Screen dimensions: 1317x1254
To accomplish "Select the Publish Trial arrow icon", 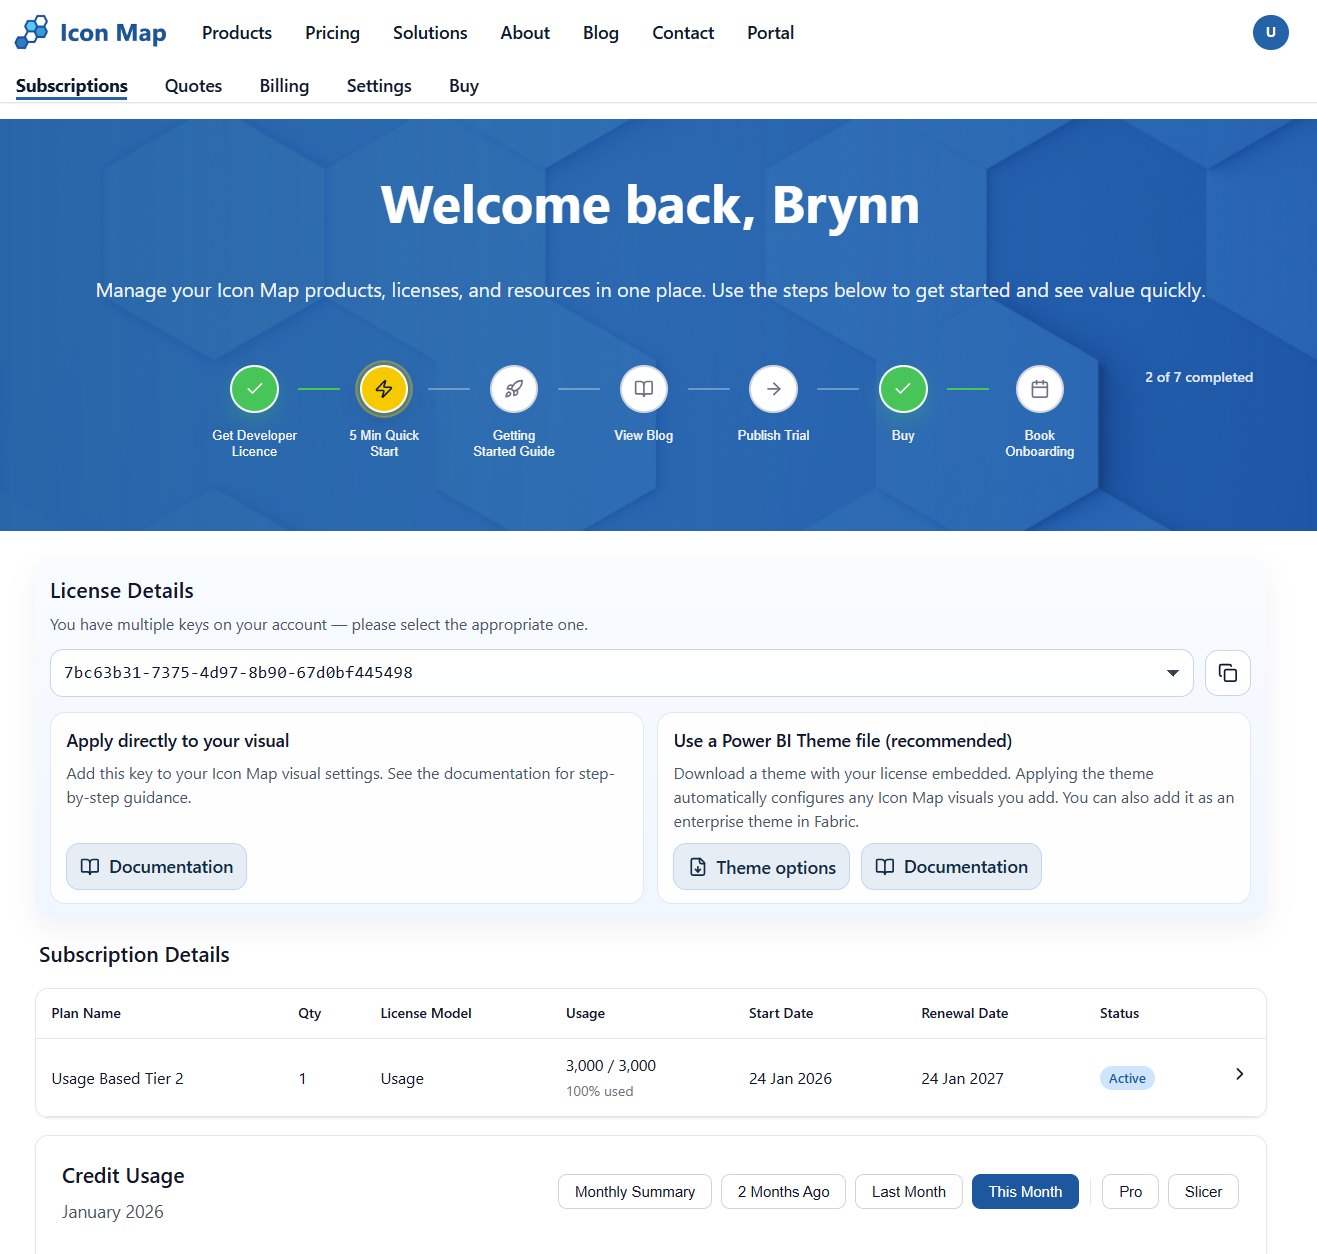I will click(772, 389).
